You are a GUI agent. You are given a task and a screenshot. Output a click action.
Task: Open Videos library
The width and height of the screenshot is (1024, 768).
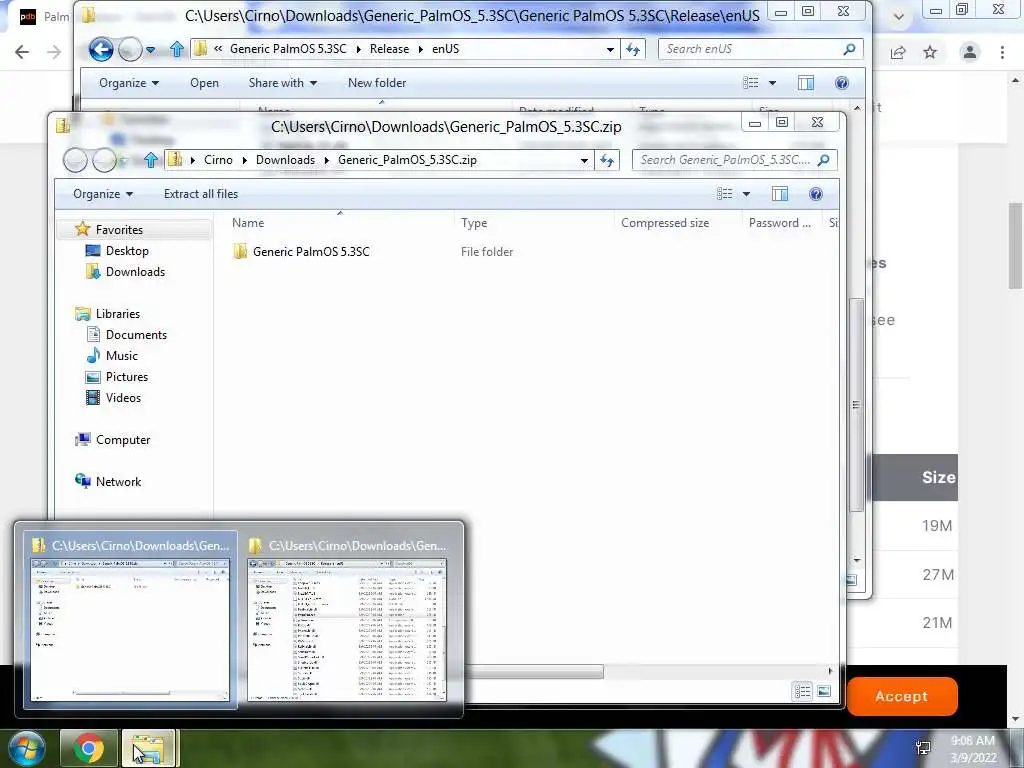pos(123,398)
